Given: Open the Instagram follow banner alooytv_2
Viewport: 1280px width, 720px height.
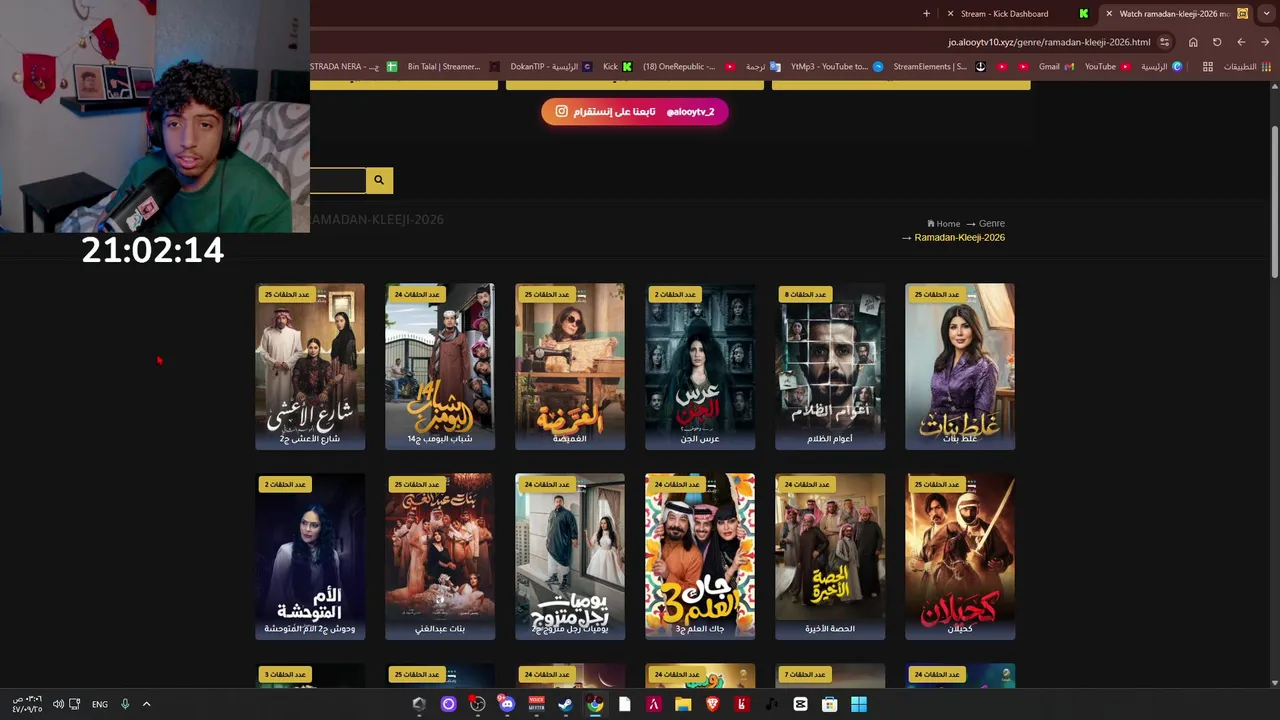Looking at the screenshot, I should point(635,112).
